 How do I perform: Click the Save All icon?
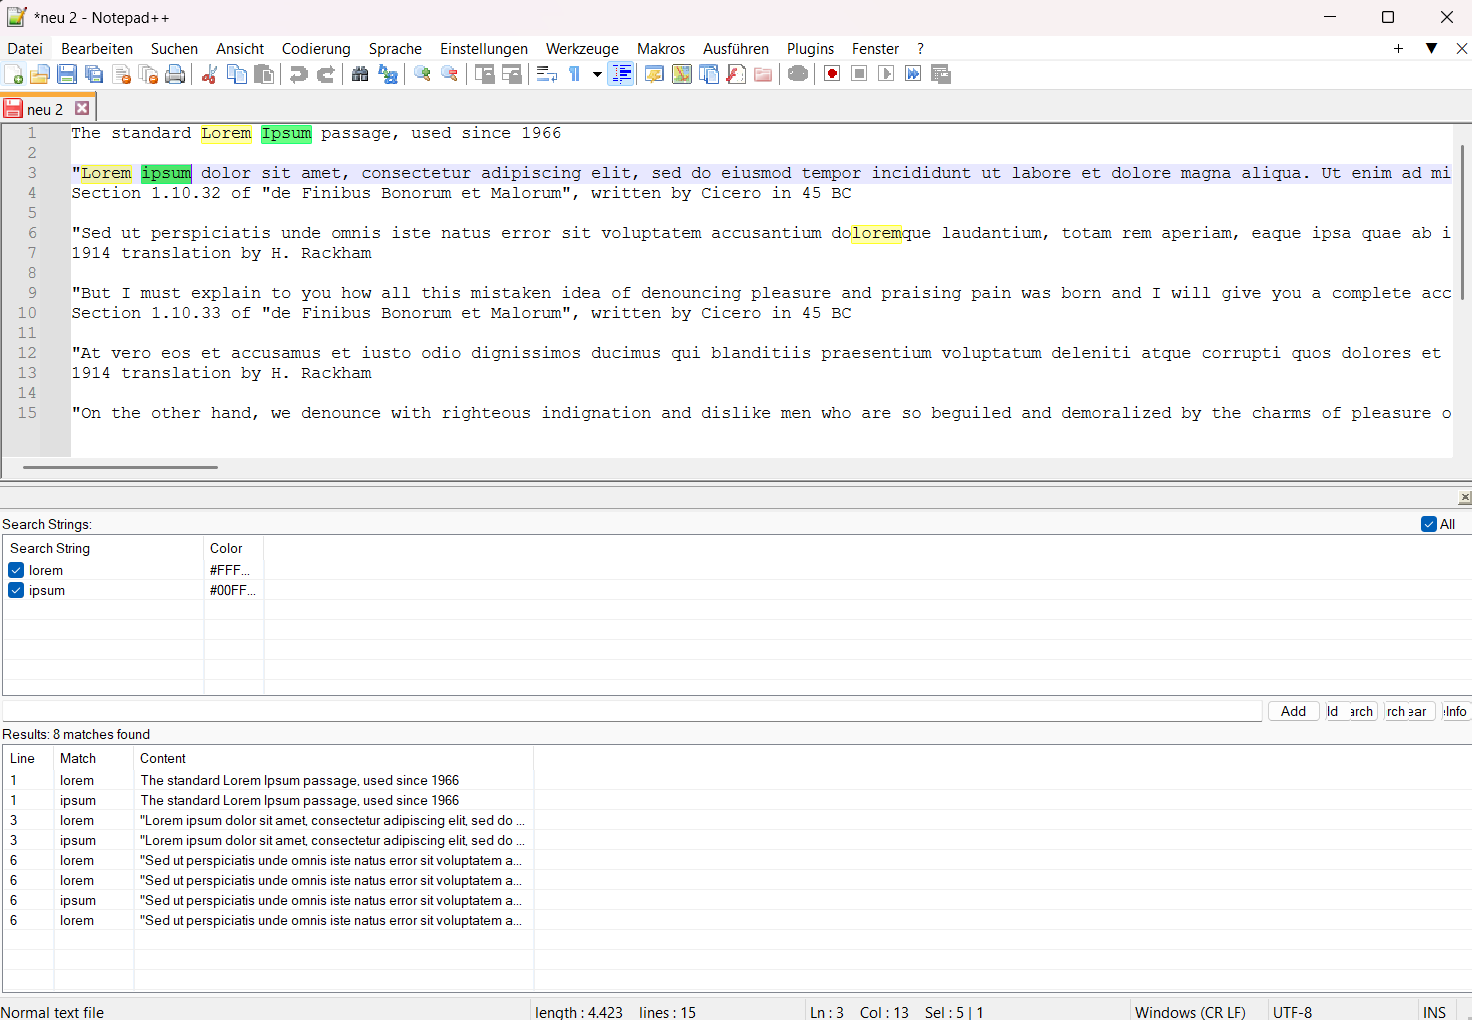(x=94, y=74)
